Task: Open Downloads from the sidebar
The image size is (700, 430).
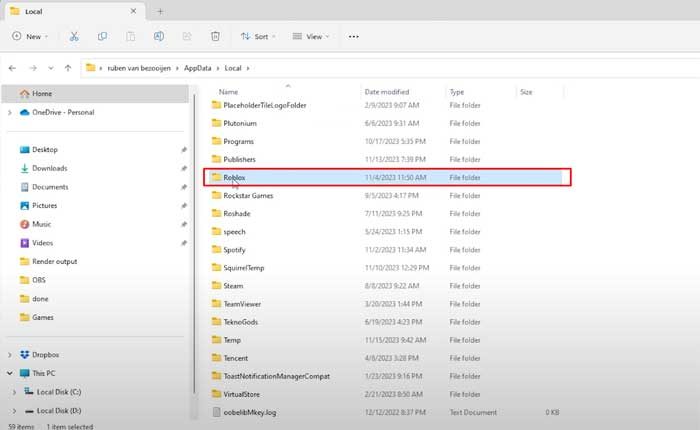Action: 49,168
